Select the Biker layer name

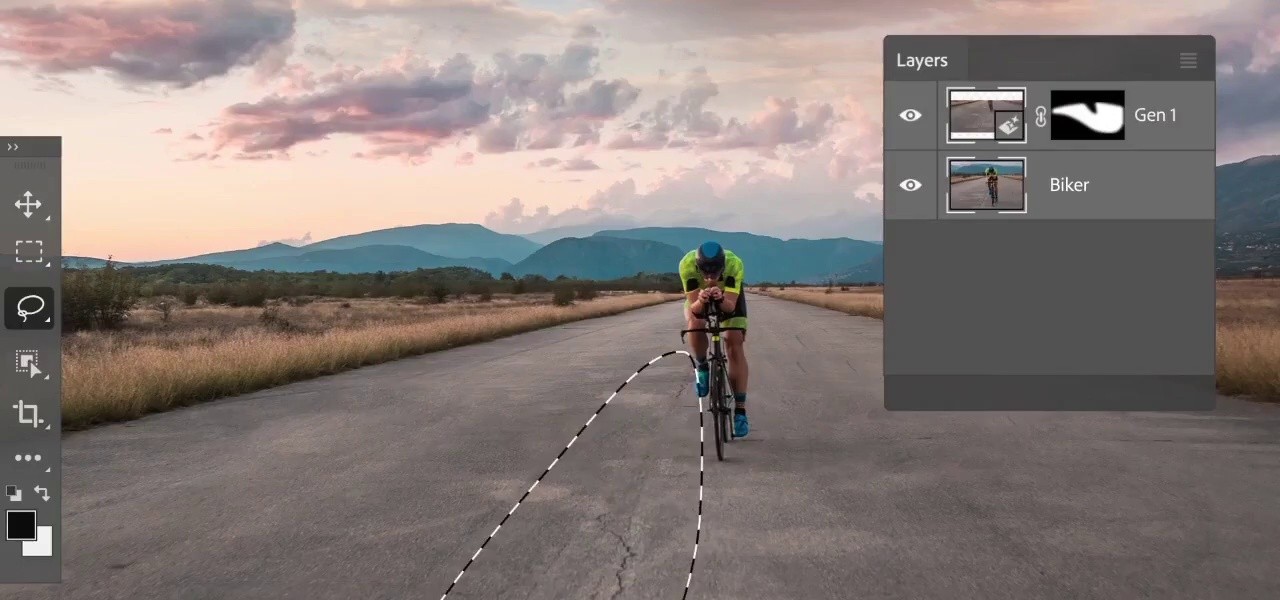1069,185
